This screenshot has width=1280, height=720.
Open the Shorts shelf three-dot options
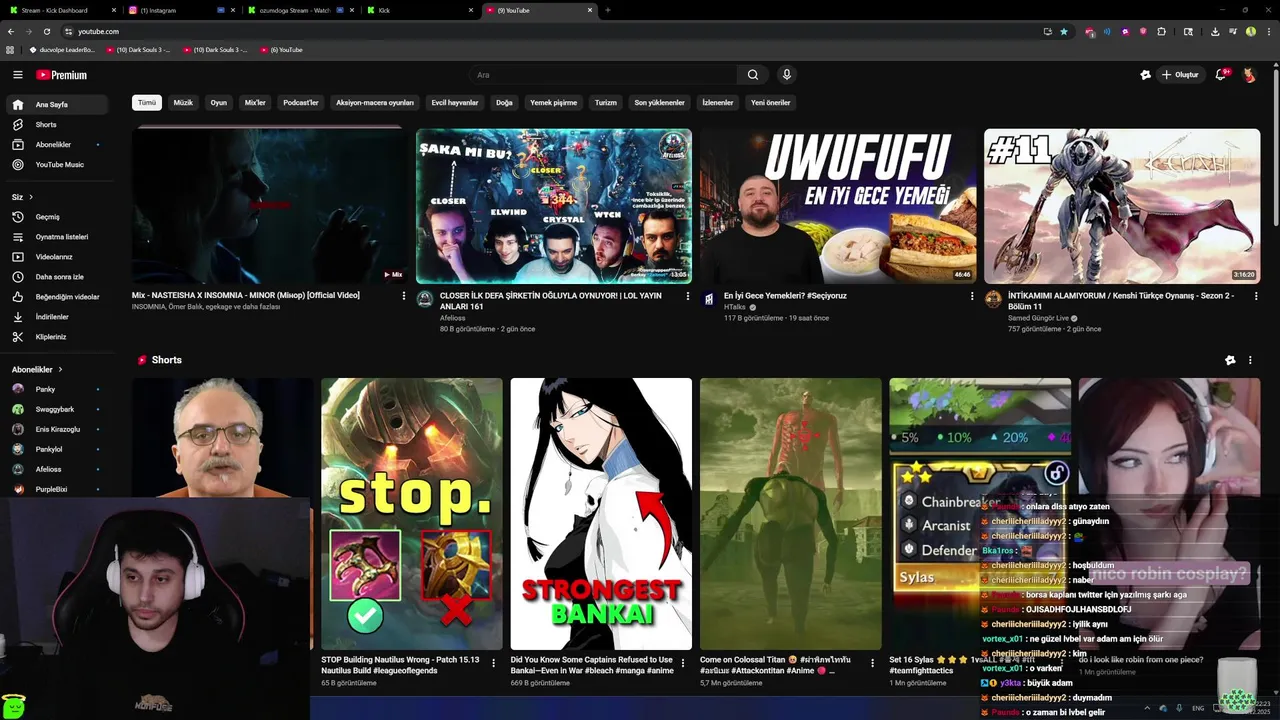point(1250,360)
